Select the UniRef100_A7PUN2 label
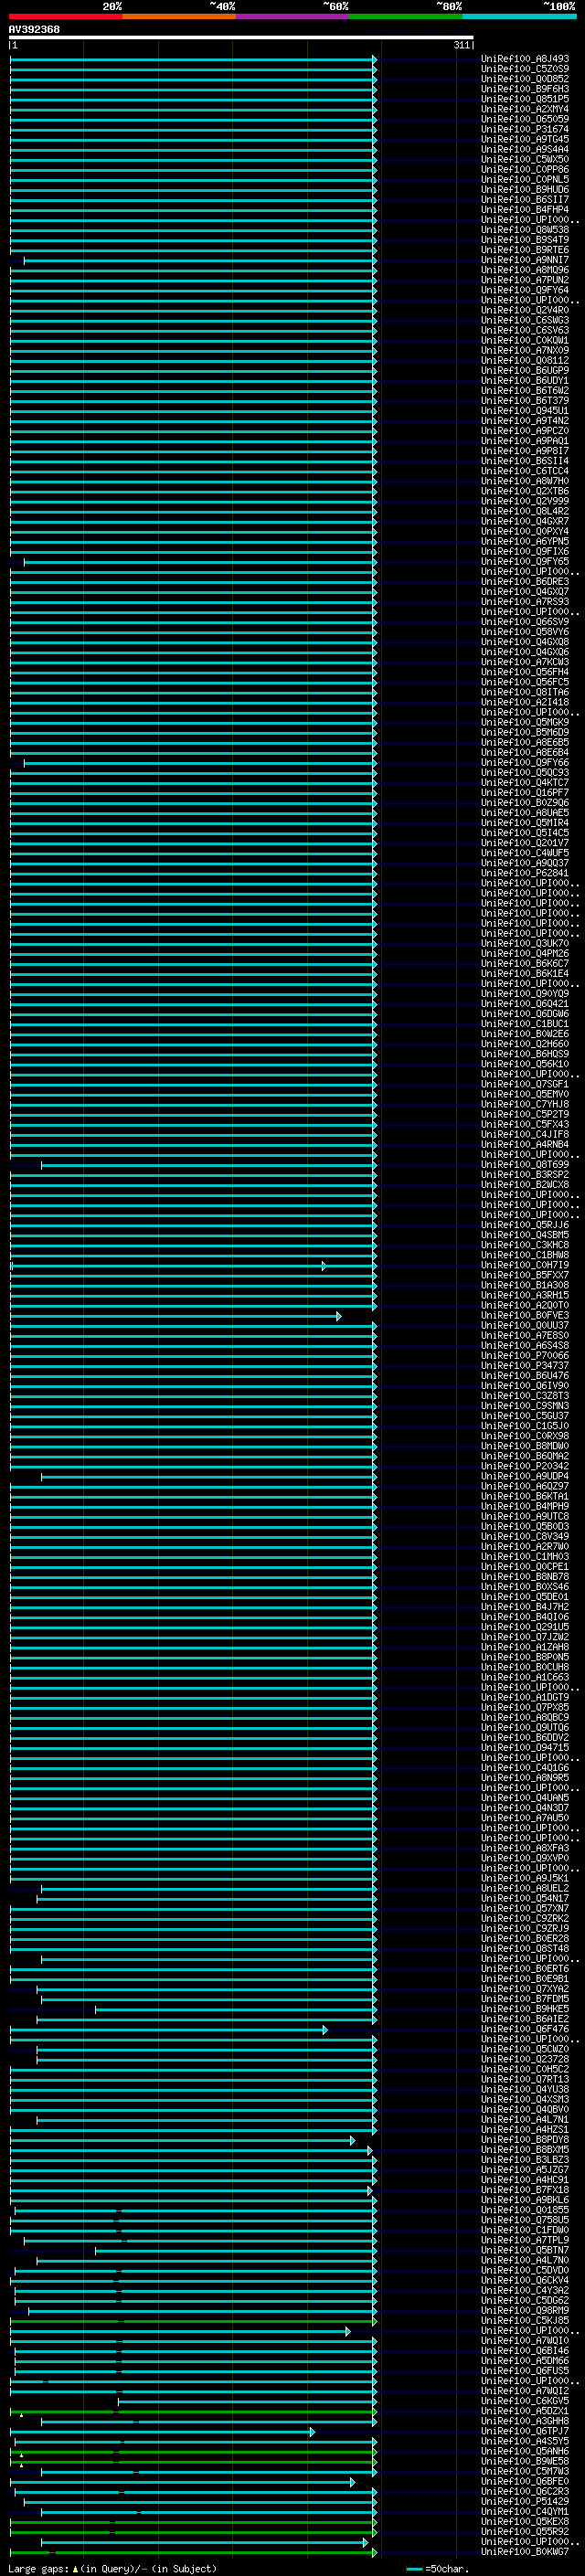The image size is (585, 2576). click(525, 280)
